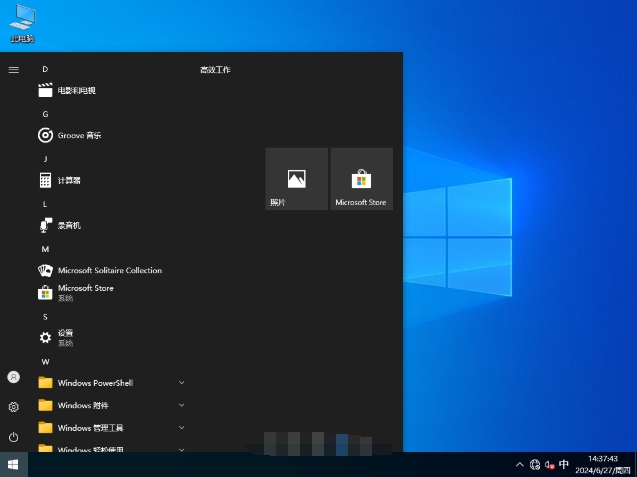This screenshot has width=637, height=477.
Task: Click the power icon in Start sidebar
Action: click(13, 437)
